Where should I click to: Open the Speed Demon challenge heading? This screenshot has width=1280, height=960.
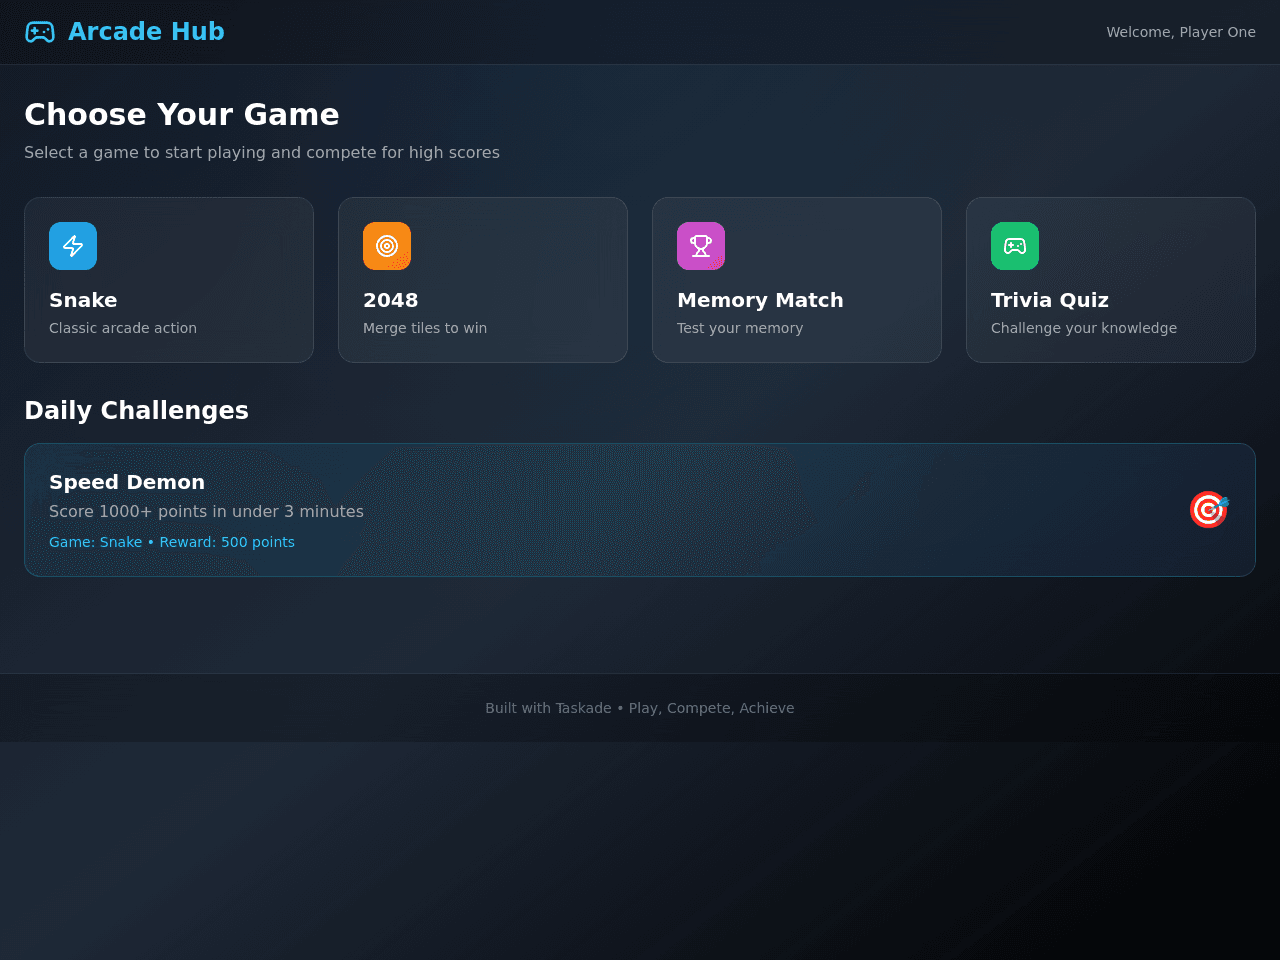click(x=127, y=482)
